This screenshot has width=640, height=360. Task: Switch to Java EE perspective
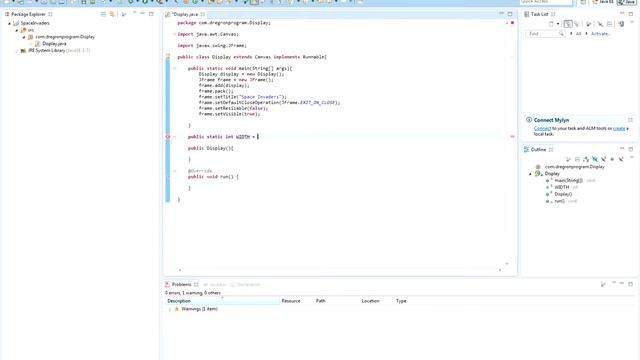pyautogui.click(x=603, y=2)
